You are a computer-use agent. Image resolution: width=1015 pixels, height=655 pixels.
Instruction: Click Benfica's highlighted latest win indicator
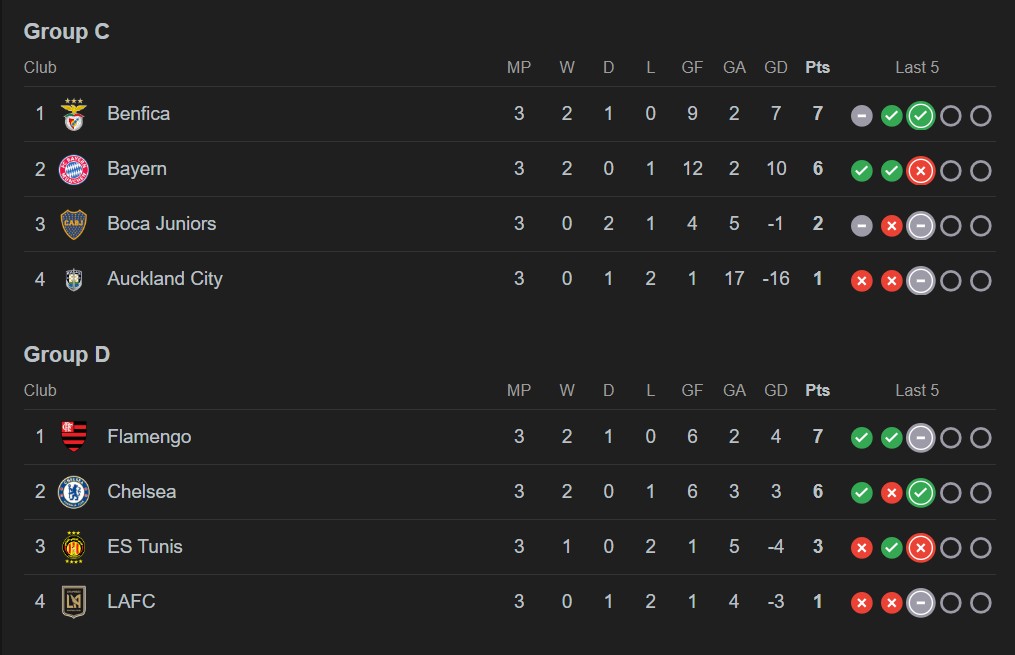pyautogui.click(x=921, y=116)
